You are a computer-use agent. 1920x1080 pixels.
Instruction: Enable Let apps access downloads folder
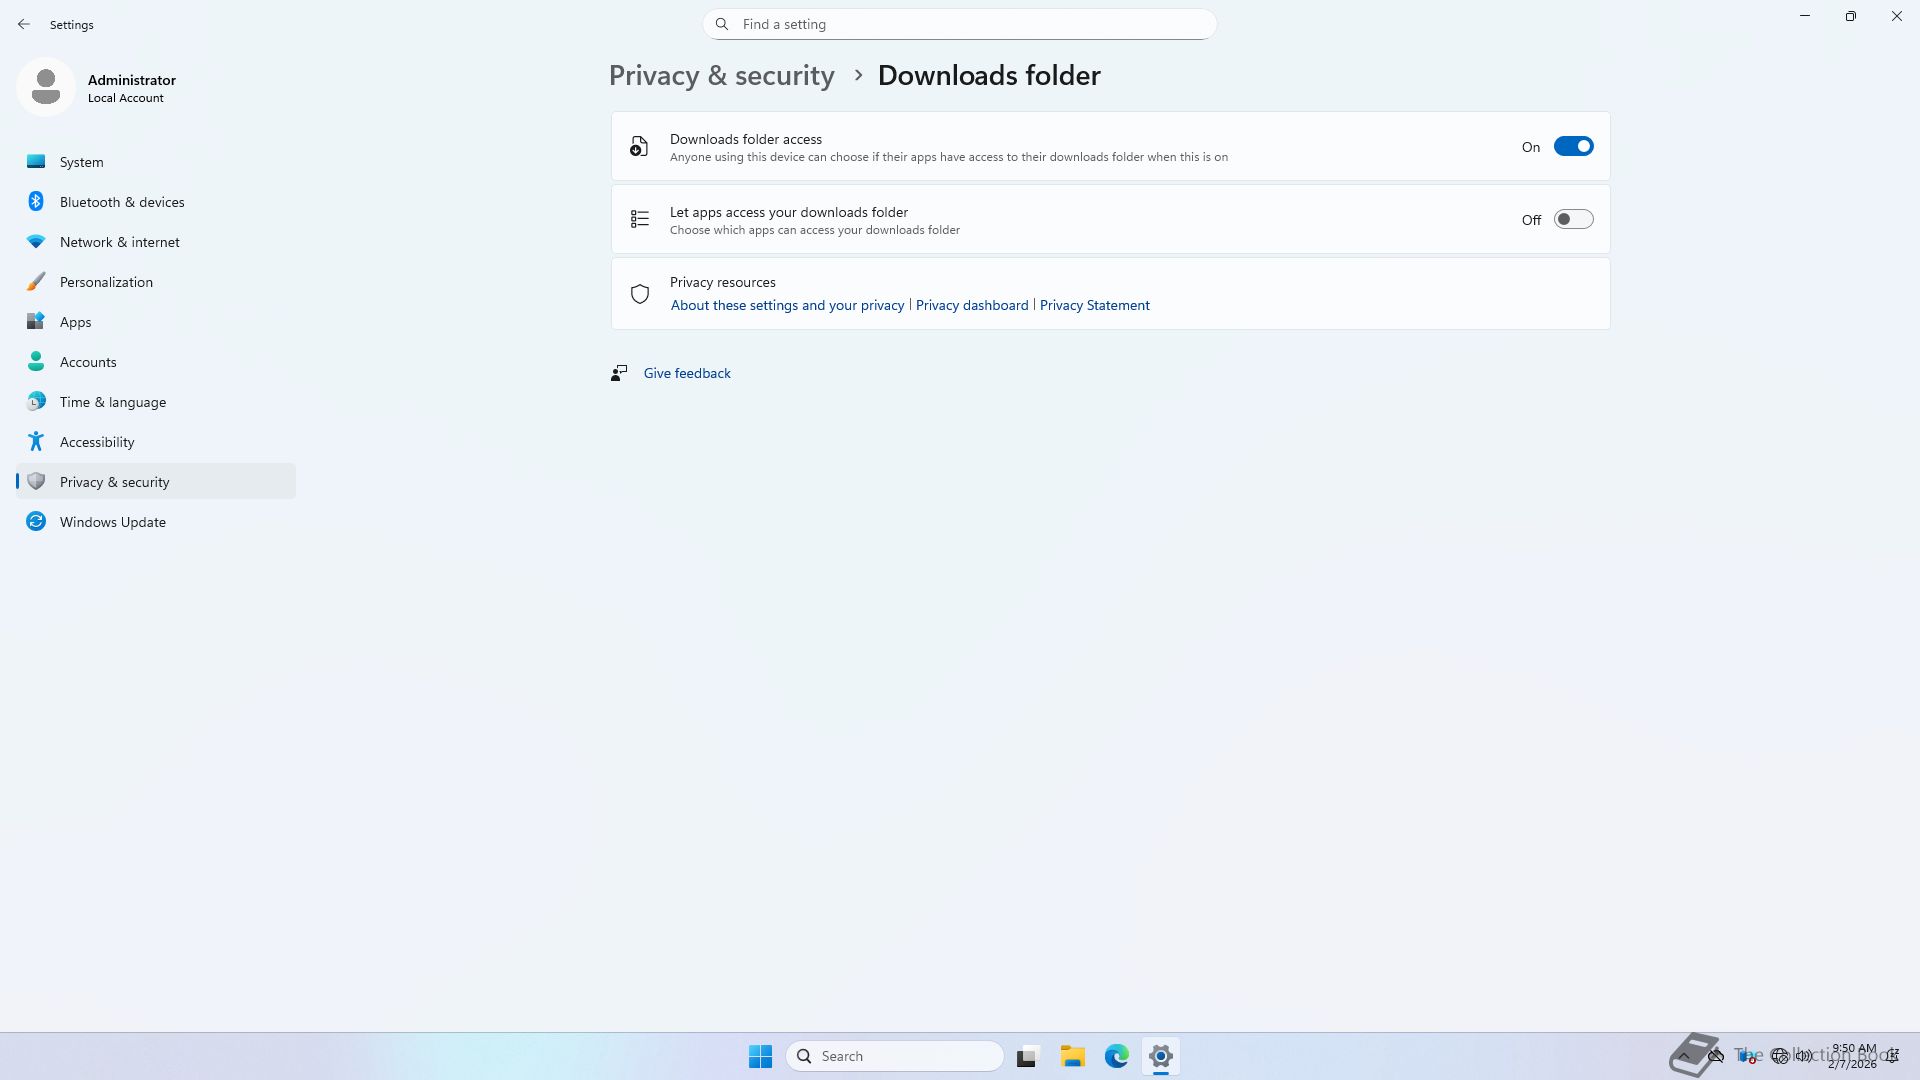[x=1572, y=220]
